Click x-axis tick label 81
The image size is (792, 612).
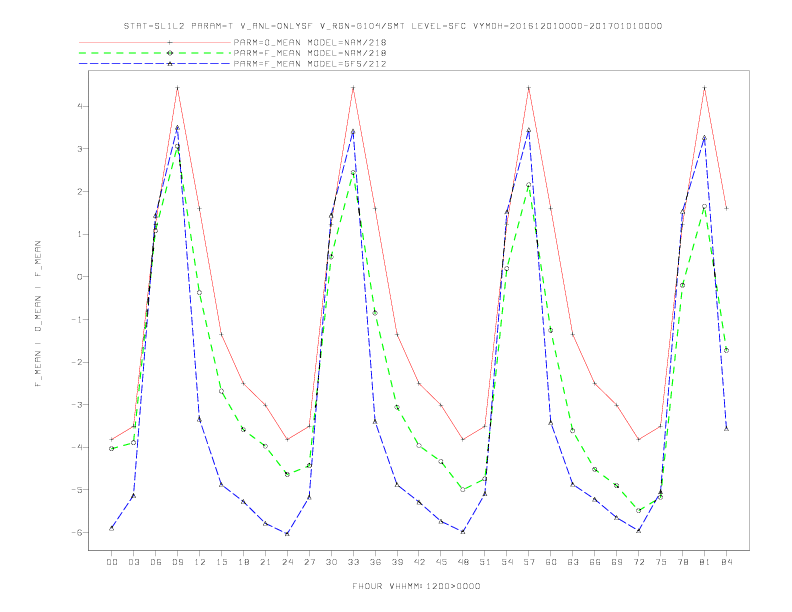705,562
